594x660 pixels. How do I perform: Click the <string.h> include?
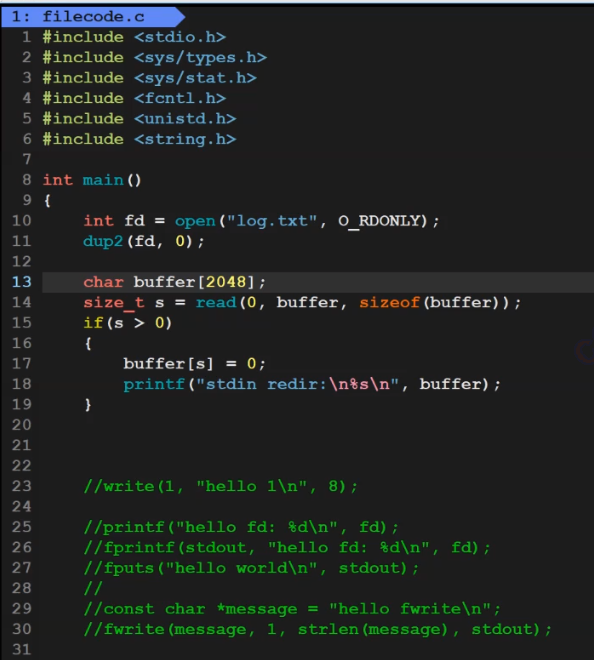tap(185, 139)
